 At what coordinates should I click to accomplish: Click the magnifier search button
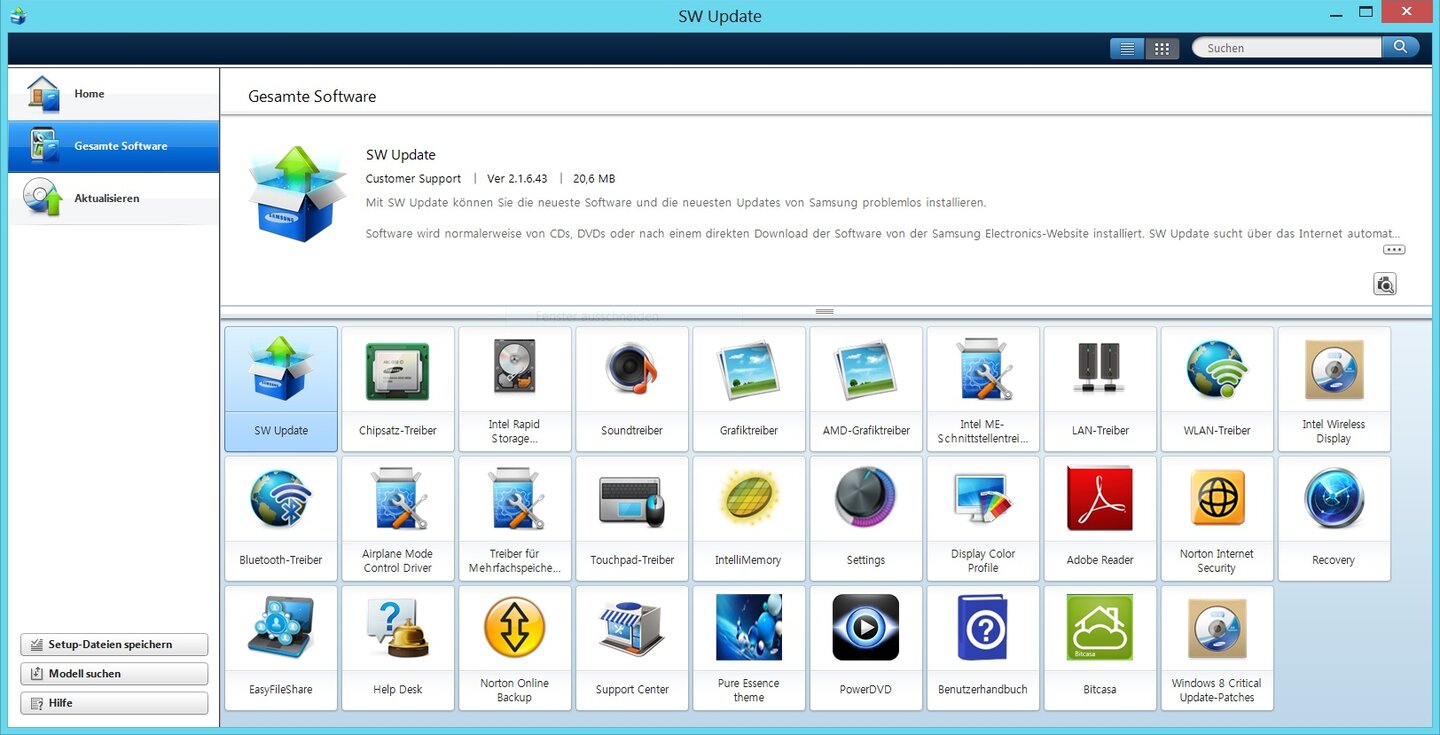1400,47
